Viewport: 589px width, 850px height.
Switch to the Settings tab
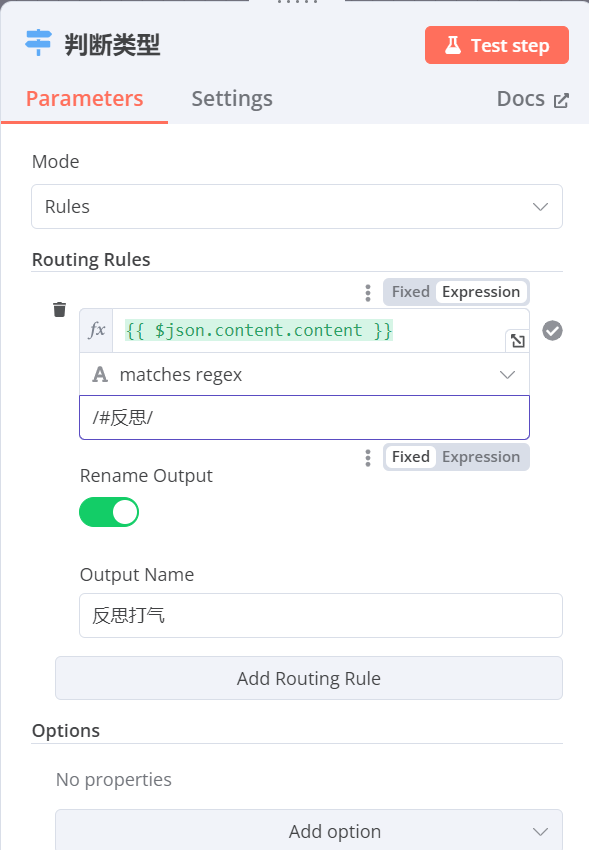(x=232, y=99)
